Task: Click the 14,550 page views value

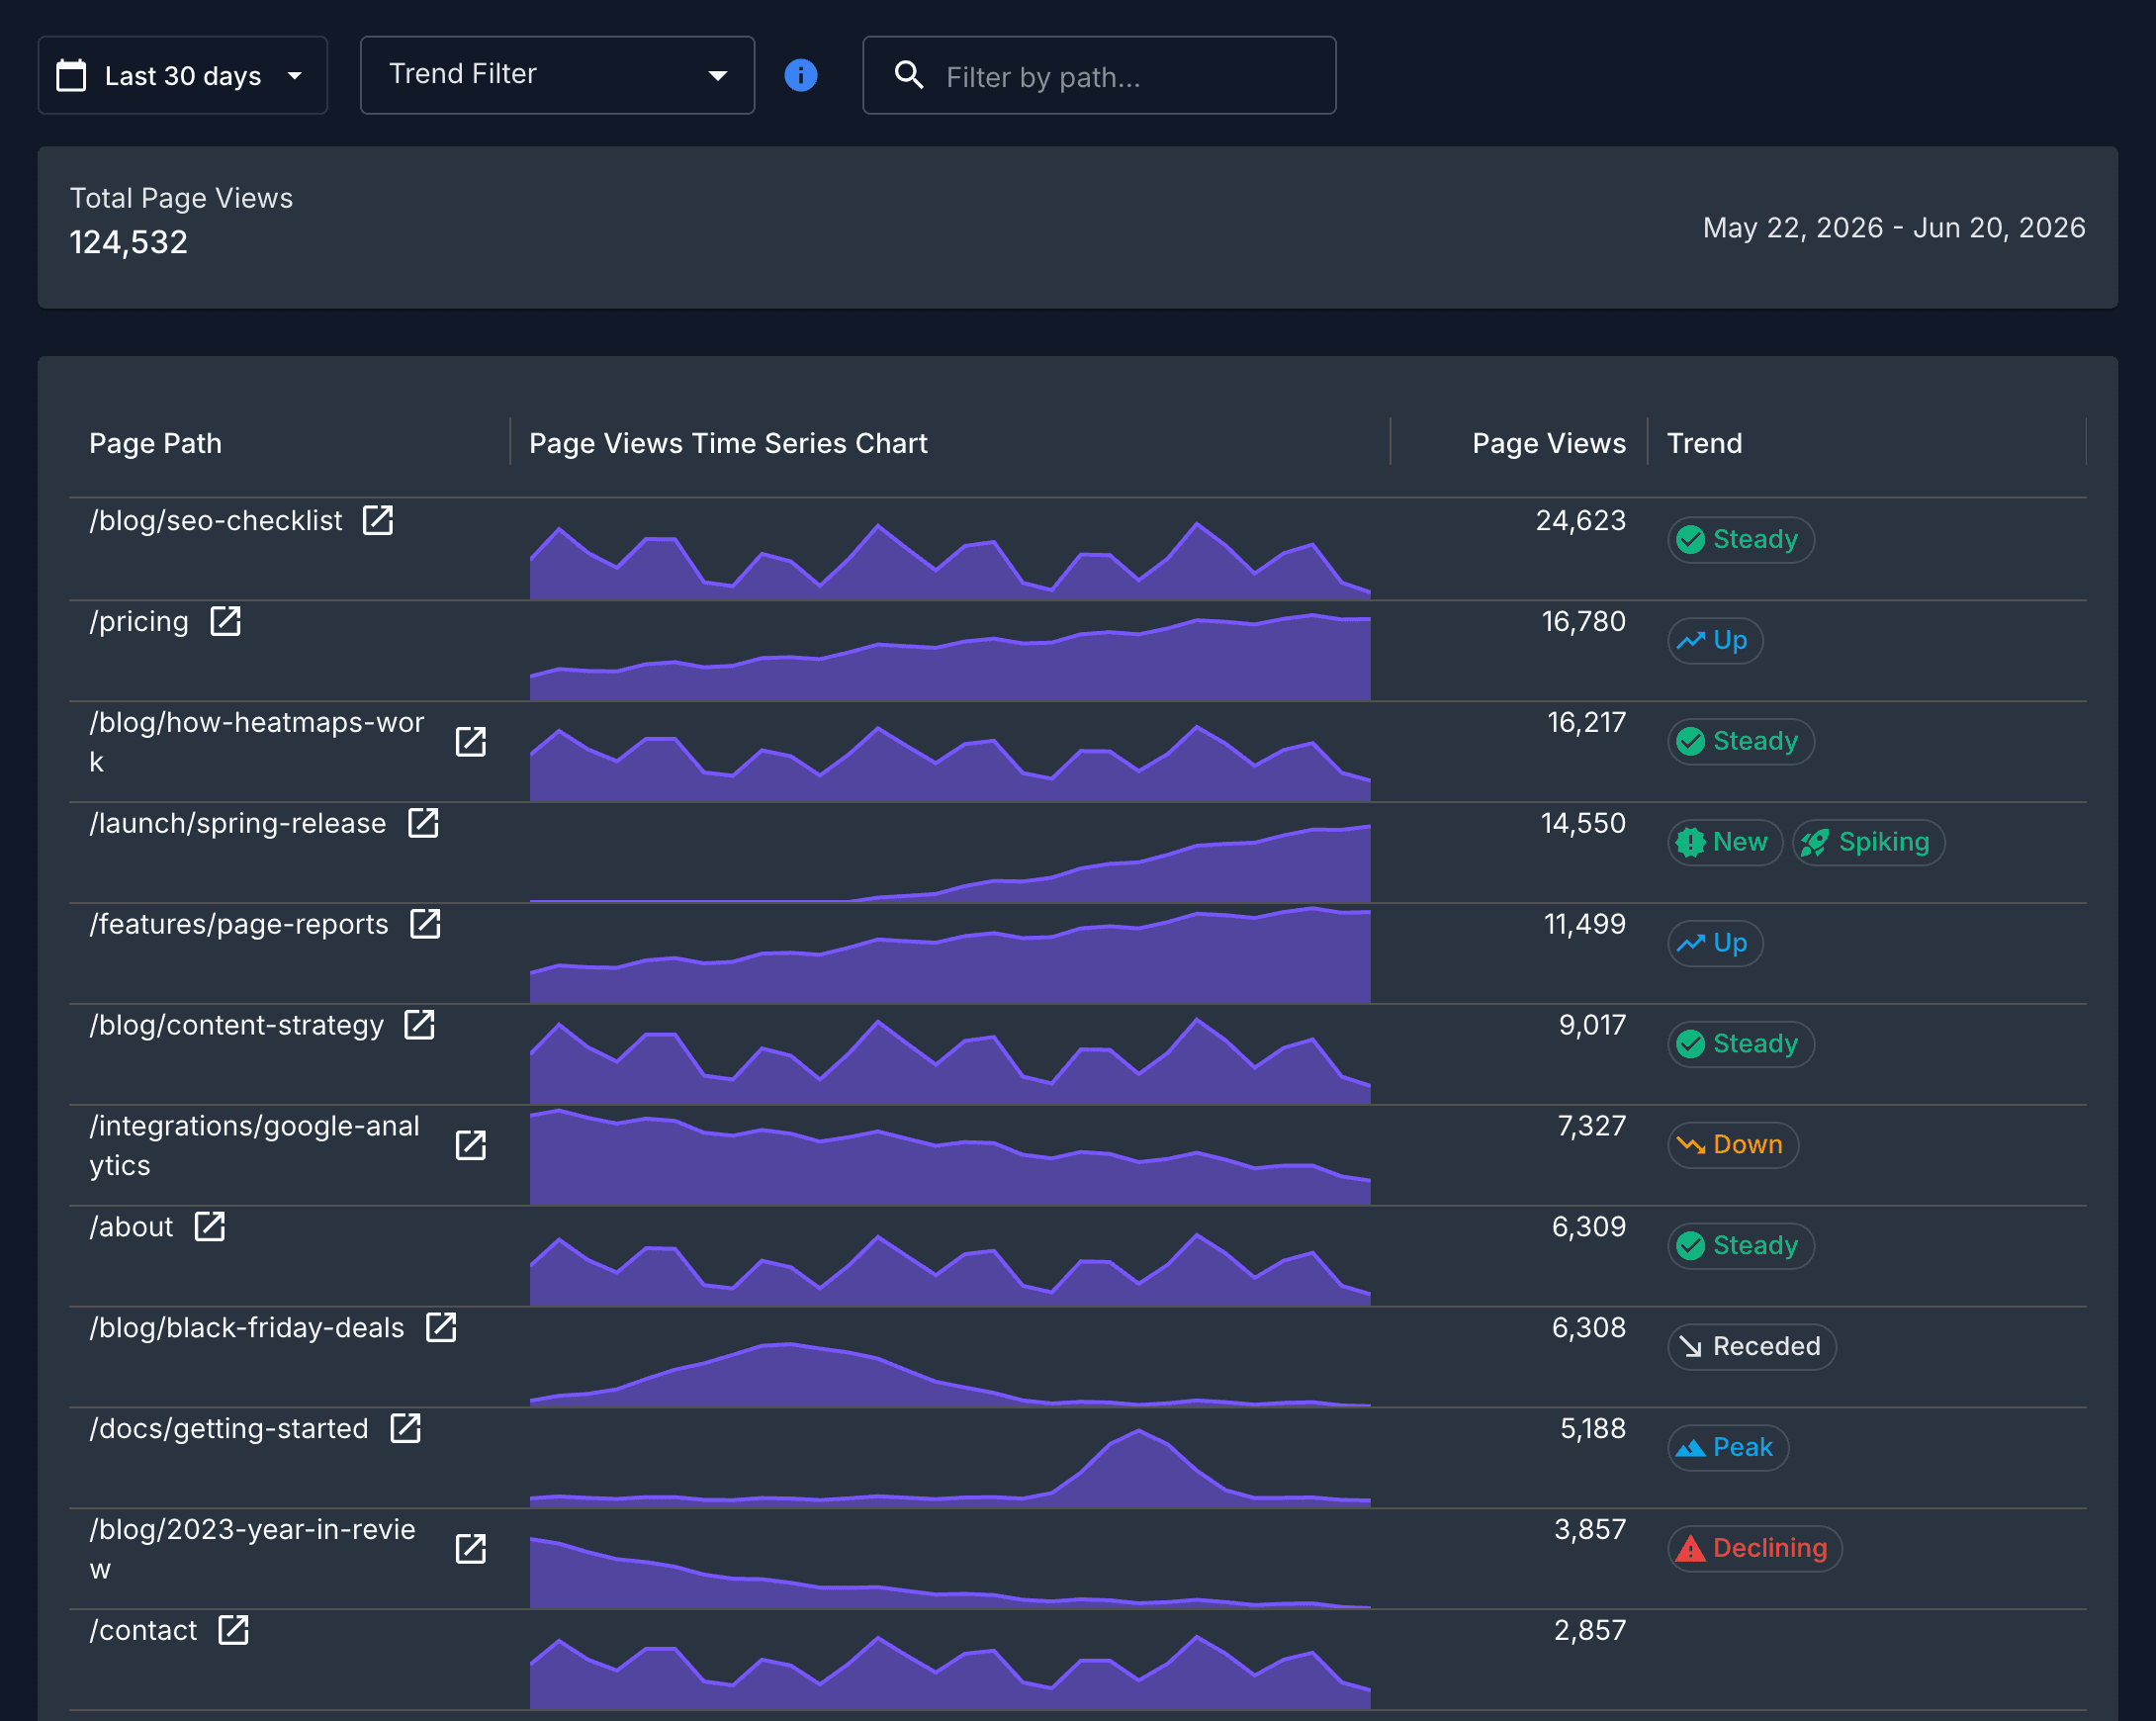Action: (1583, 824)
